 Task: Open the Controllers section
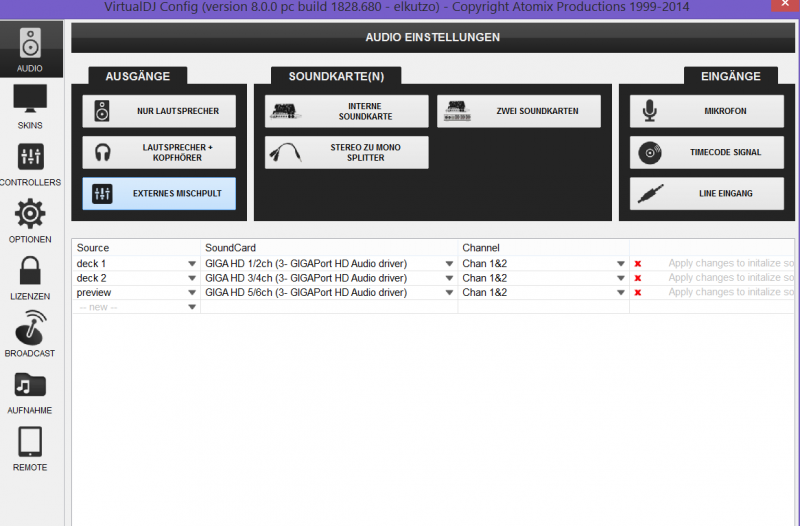tap(30, 164)
